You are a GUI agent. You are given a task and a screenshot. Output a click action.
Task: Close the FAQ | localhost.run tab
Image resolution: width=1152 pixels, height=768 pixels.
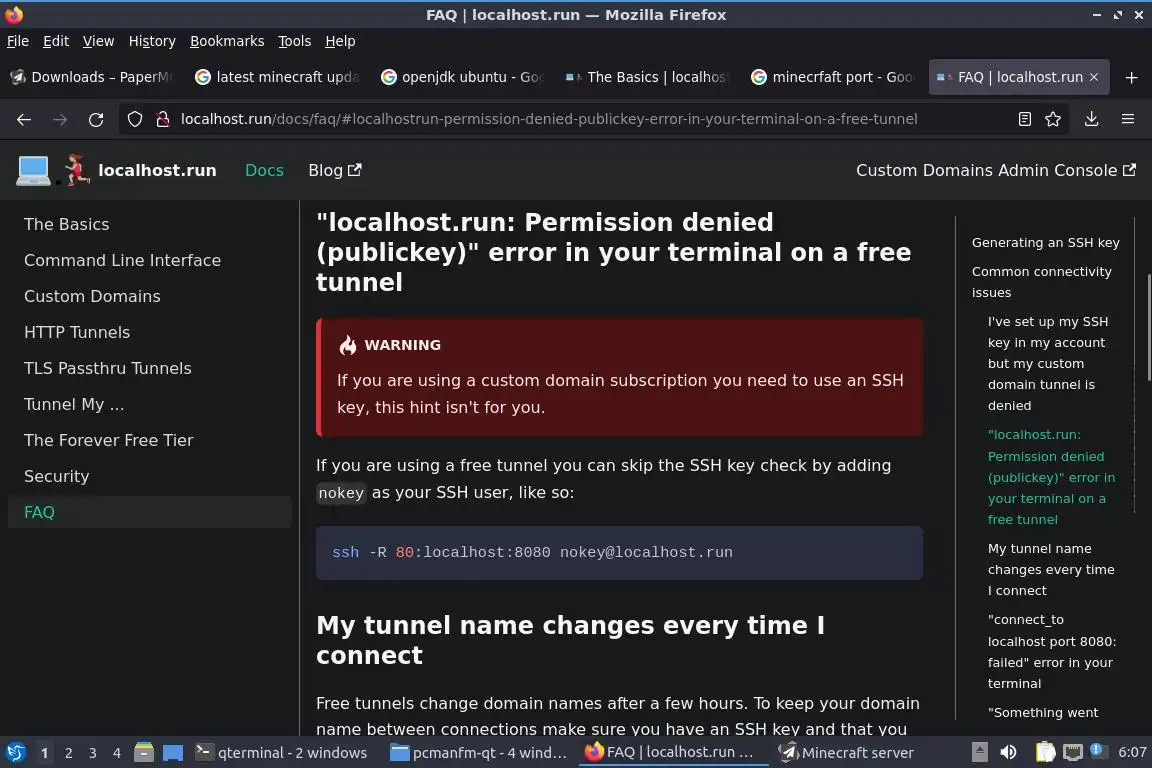[1094, 77]
